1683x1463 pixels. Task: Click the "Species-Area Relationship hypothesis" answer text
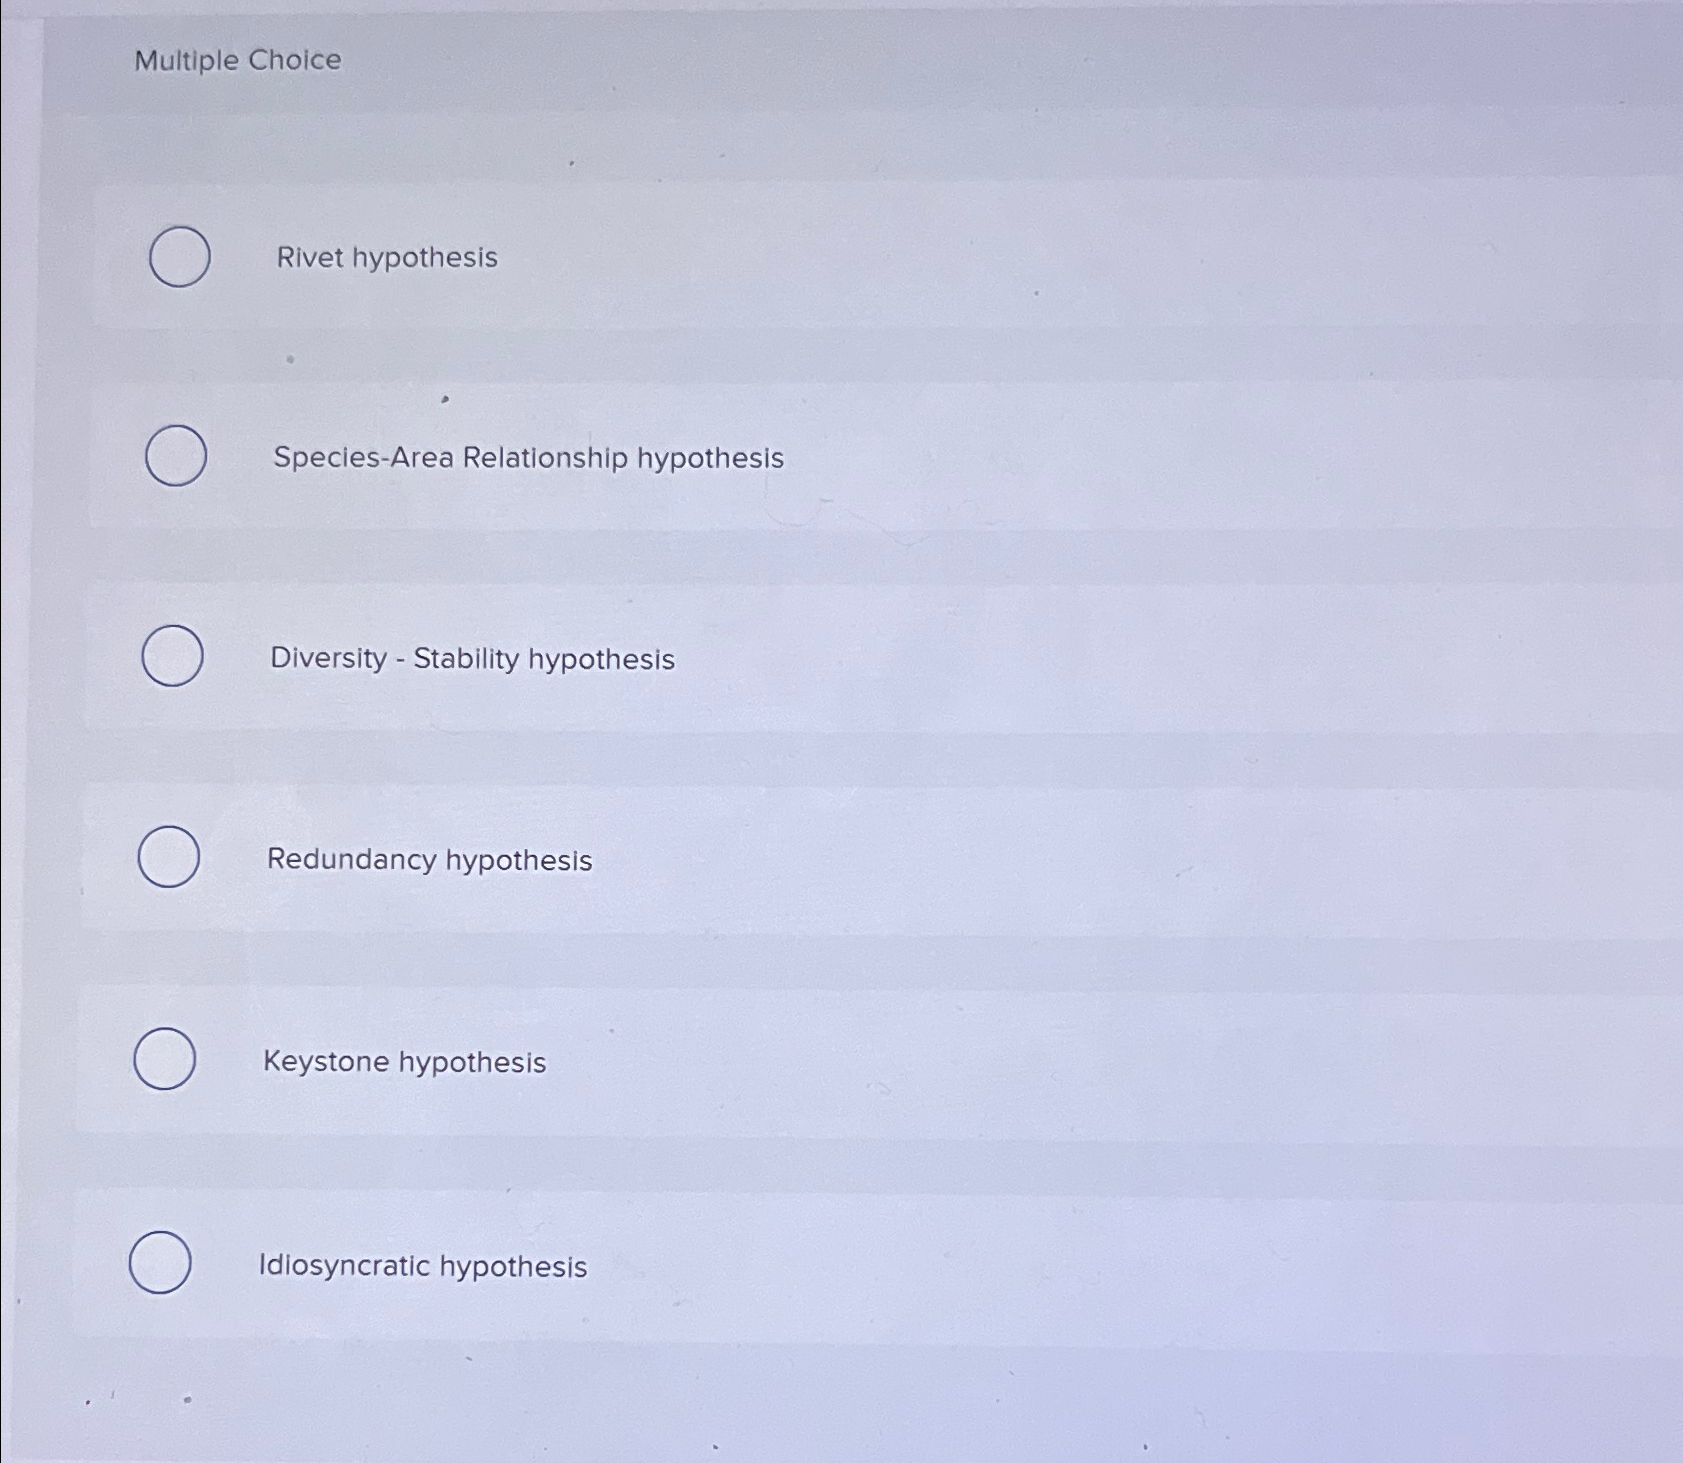pyautogui.click(x=529, y=458)
